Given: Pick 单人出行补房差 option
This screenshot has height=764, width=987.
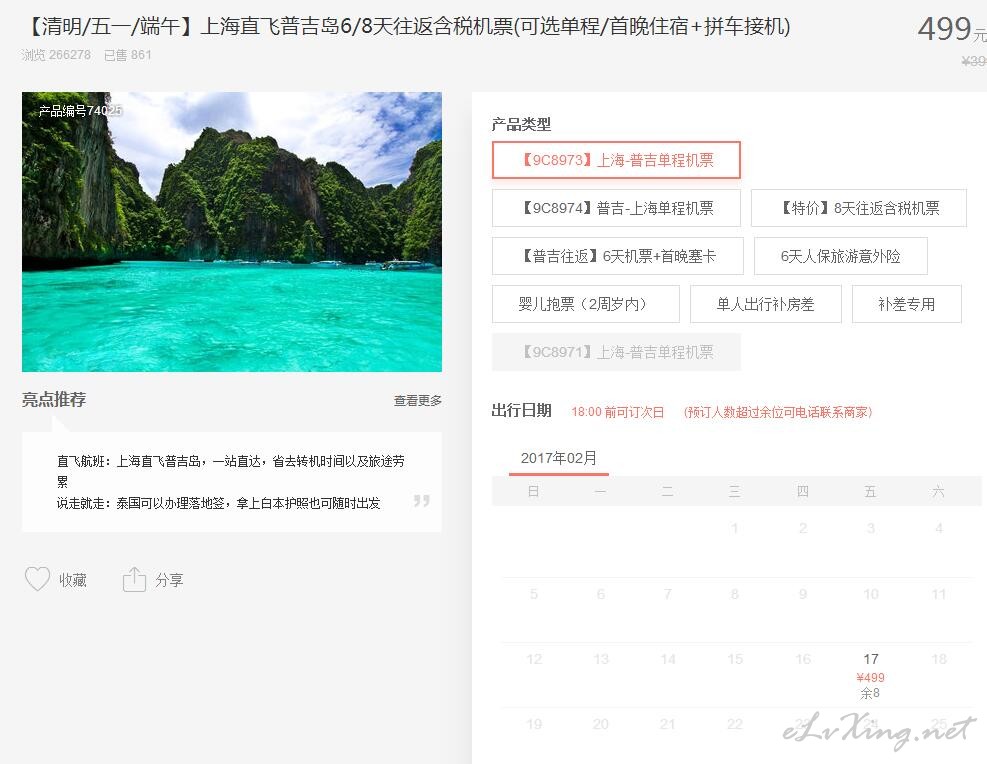Looking at the screenshot, I should (765, 304).
